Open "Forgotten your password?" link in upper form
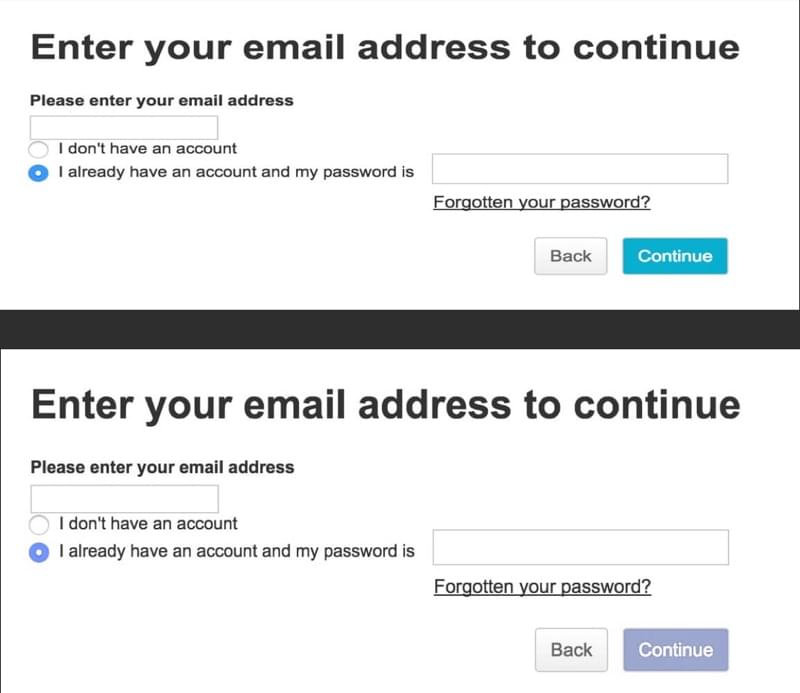 coord(541,202)
